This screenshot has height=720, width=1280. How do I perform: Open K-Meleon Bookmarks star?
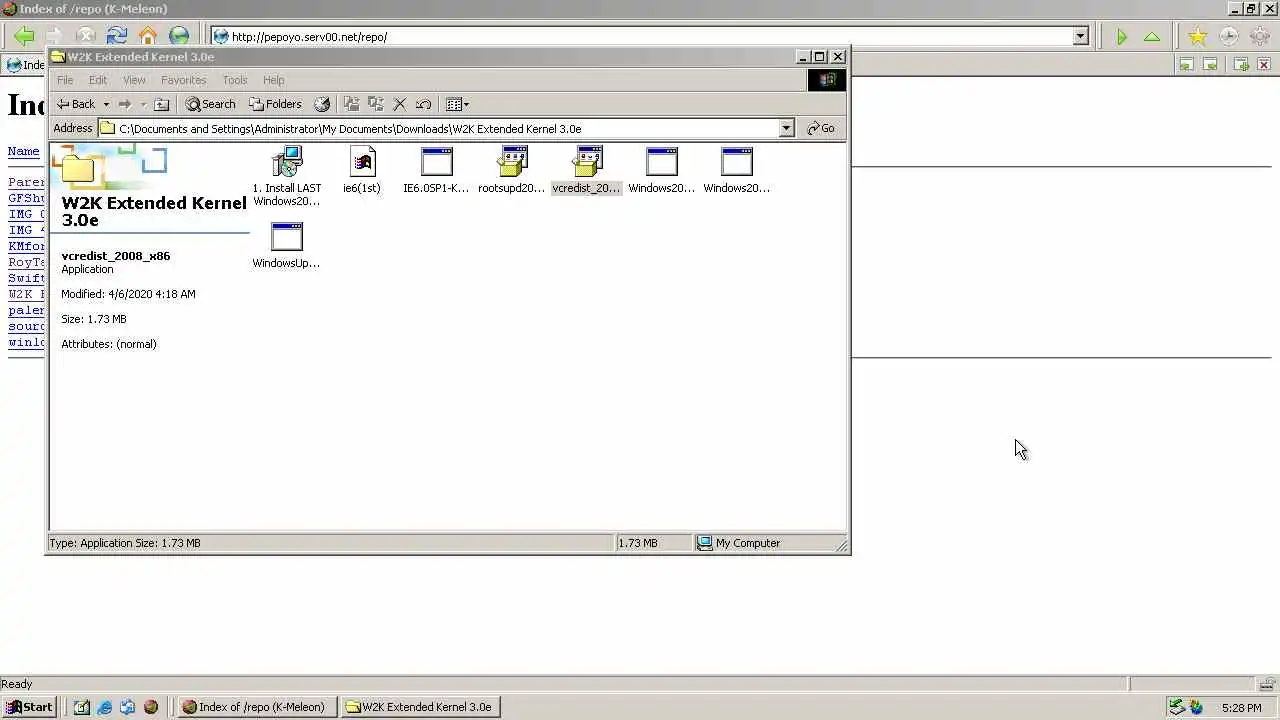click(x=1197, y=37)
